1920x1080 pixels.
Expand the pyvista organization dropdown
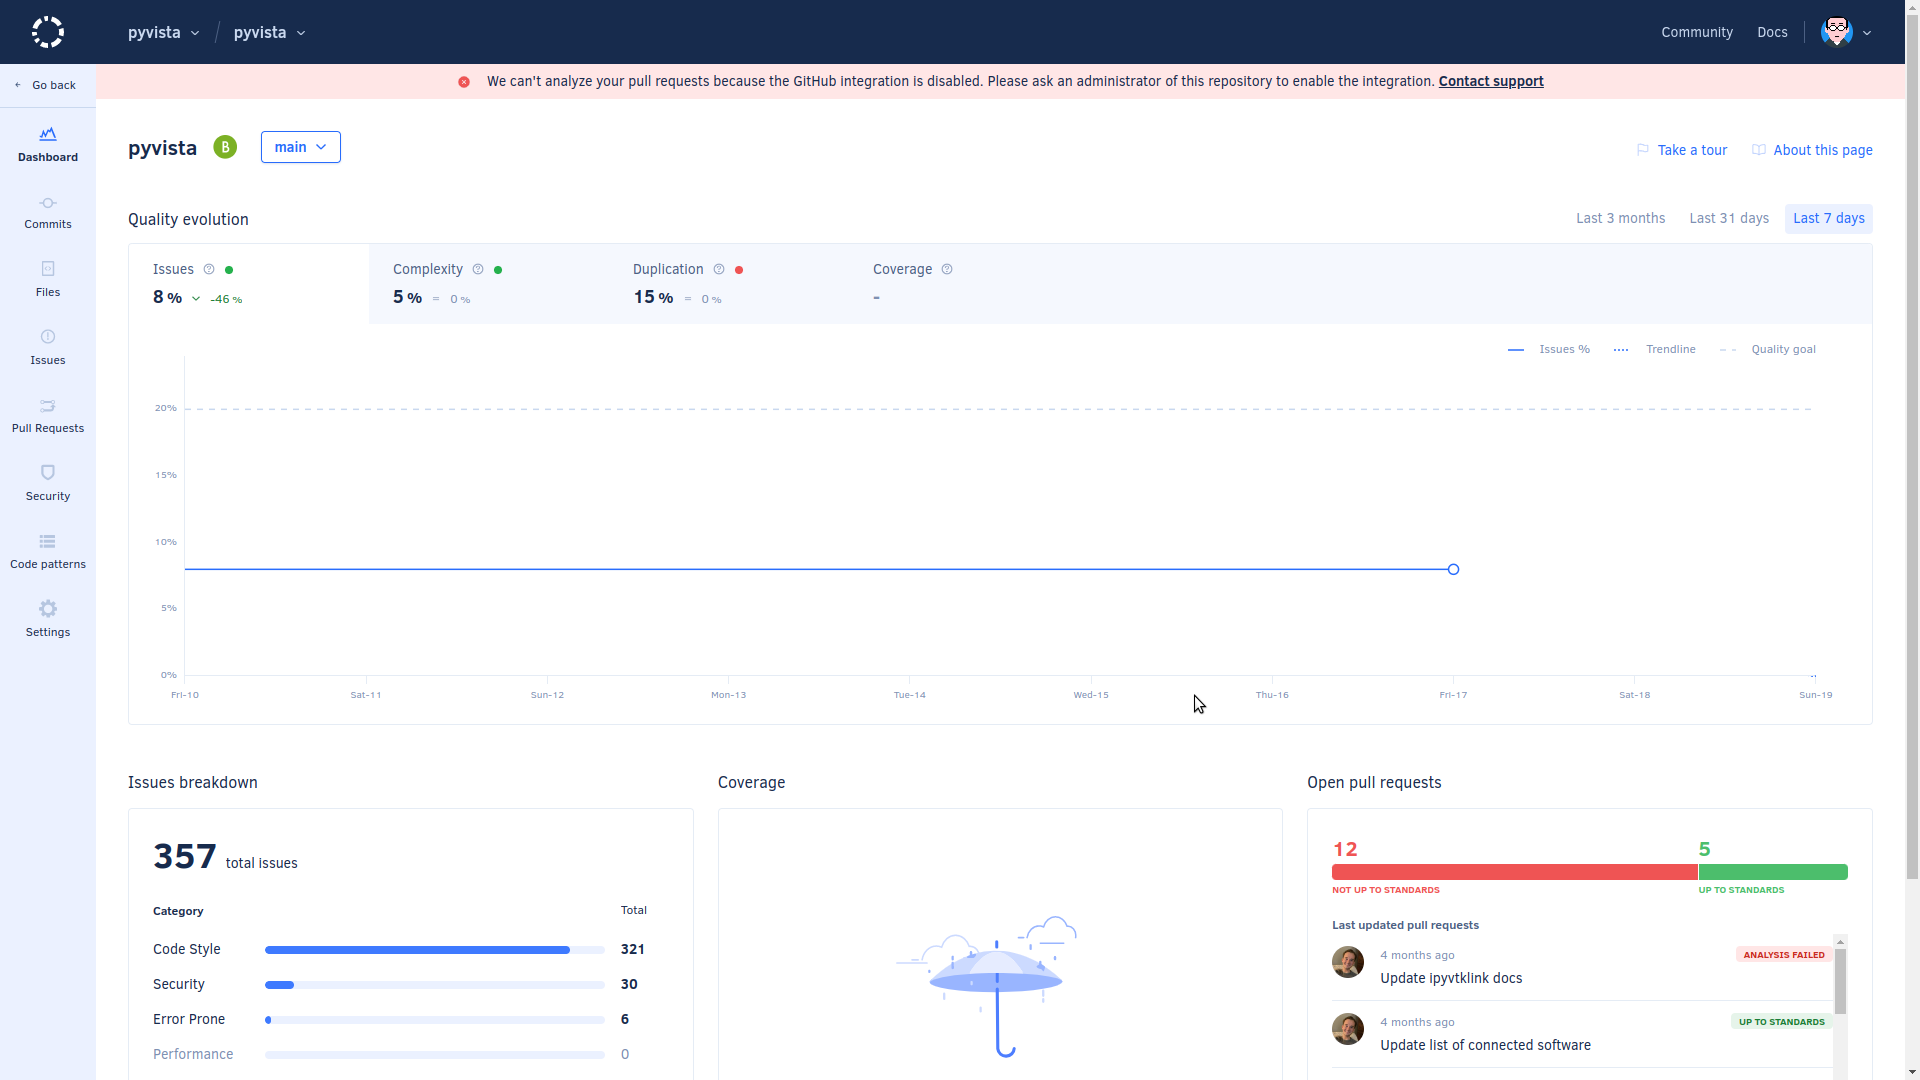(164, 33)
